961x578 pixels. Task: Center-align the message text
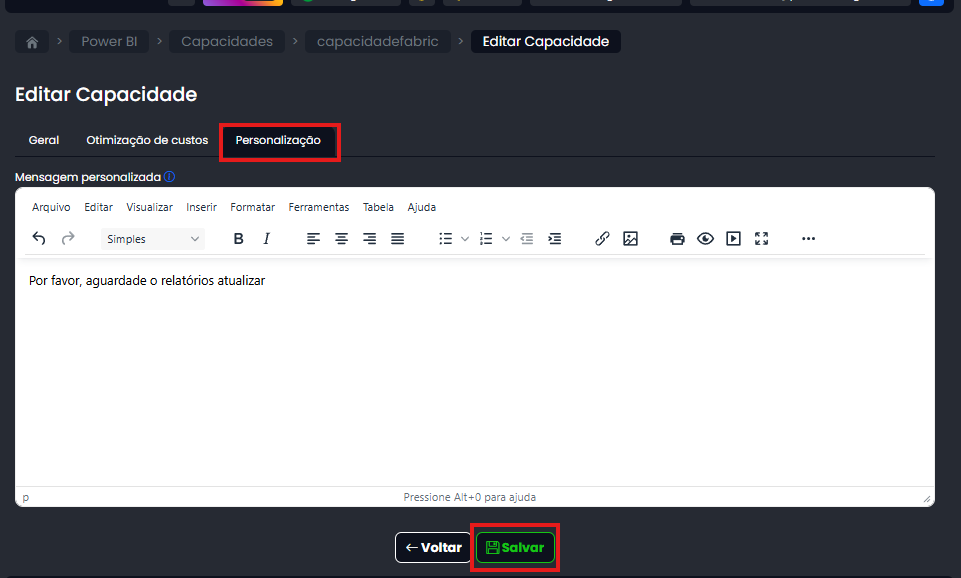pyautogui.click(x=341, y=239)
